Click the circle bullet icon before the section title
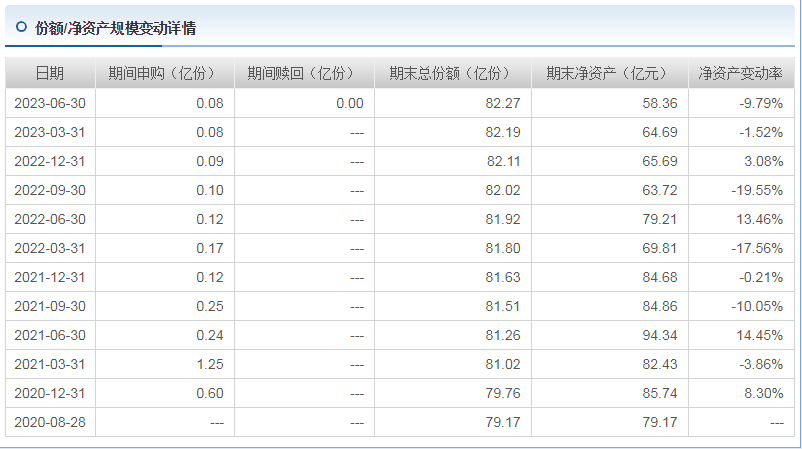Image resolution: width=802 pixels, height=449 pixels. 21,27
